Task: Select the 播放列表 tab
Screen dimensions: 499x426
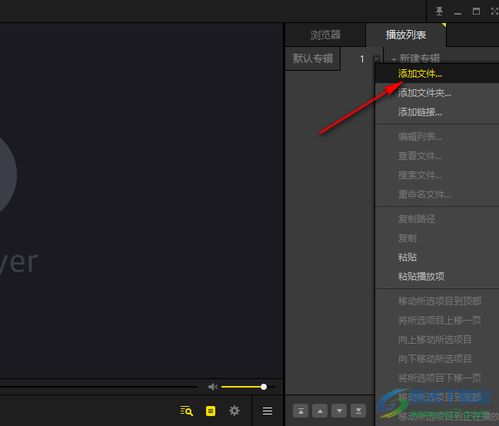Action: [x=406, y=35]
